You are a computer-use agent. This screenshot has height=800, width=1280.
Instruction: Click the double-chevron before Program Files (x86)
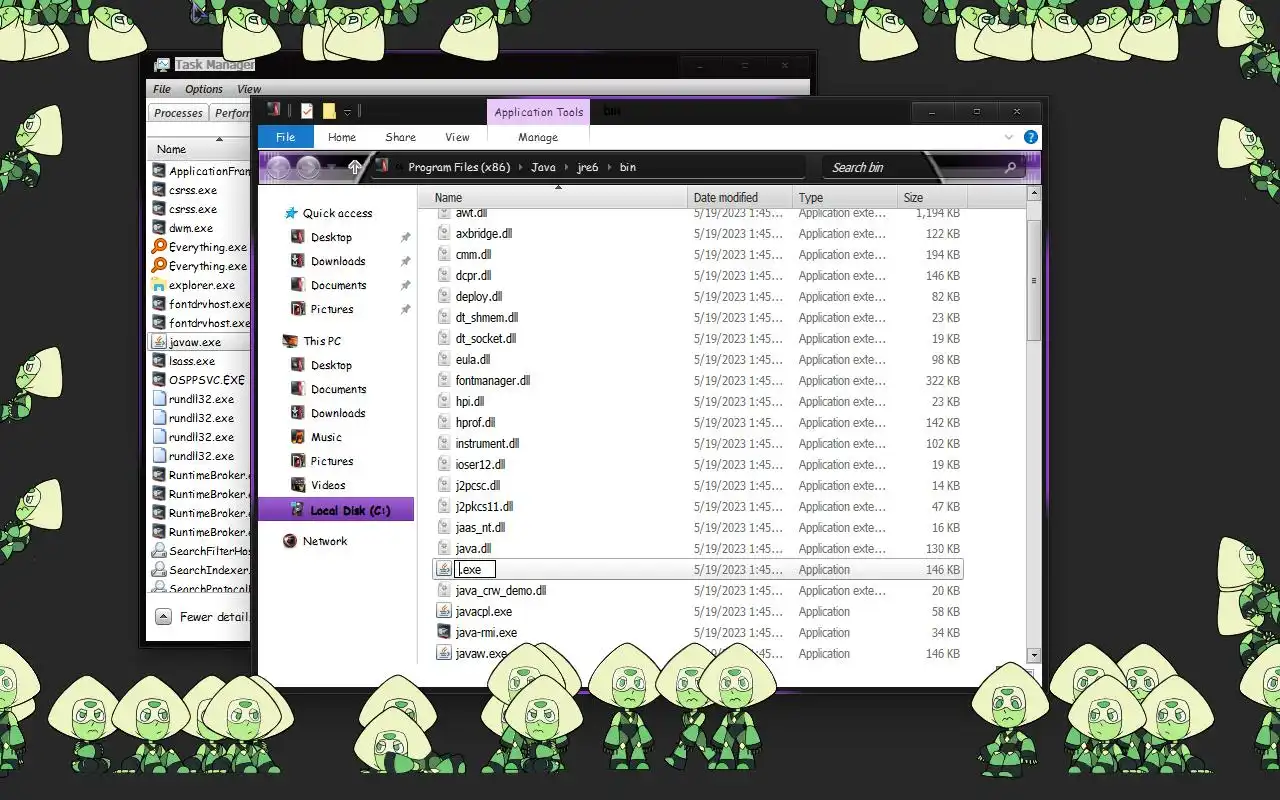pyautogui.click(x=398, y=167)
